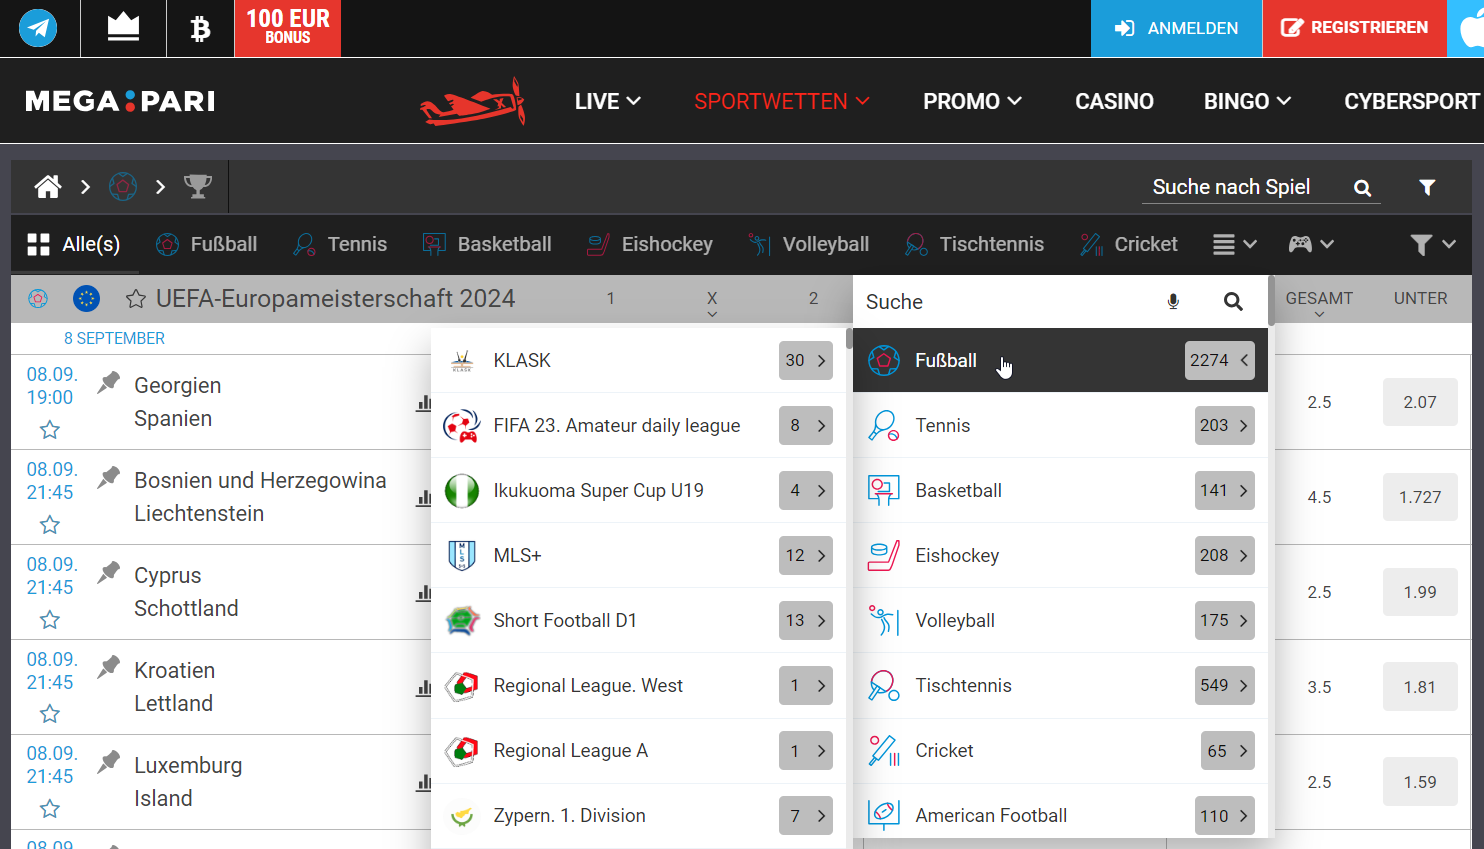This screenshot has width=1484, height=849.
Task: Open the Telegram channel icon
Action: coord(38,28)
